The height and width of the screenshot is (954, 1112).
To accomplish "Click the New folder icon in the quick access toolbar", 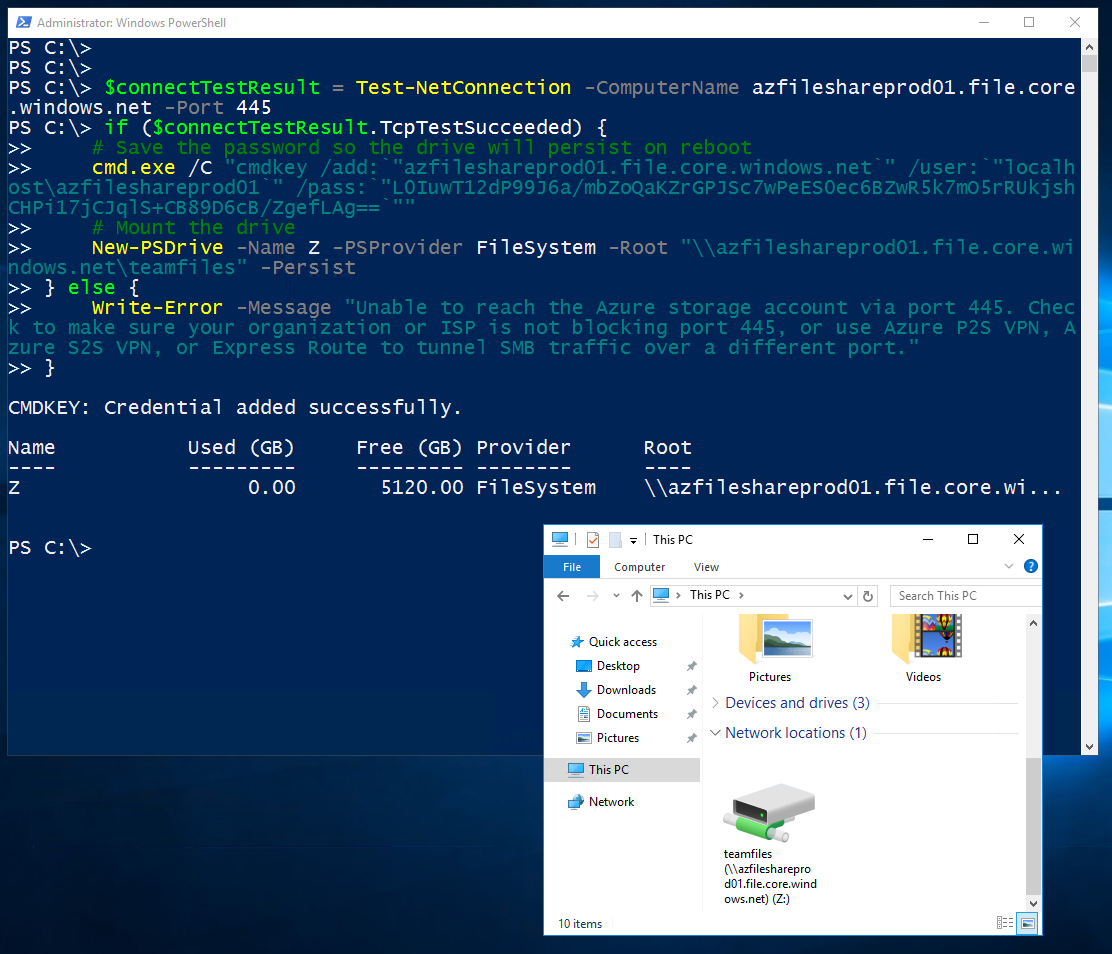I will (x=615, y=540).
